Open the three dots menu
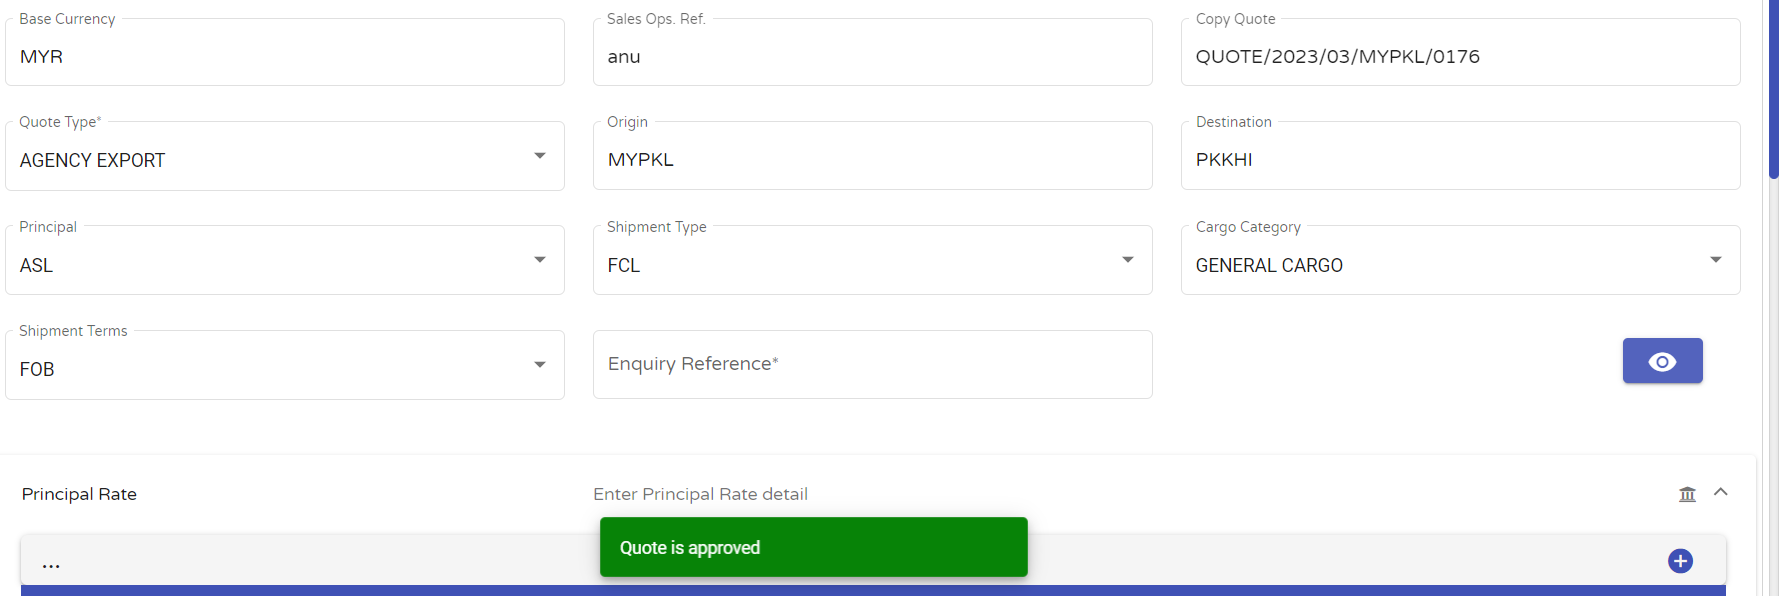 coord(51,566)
